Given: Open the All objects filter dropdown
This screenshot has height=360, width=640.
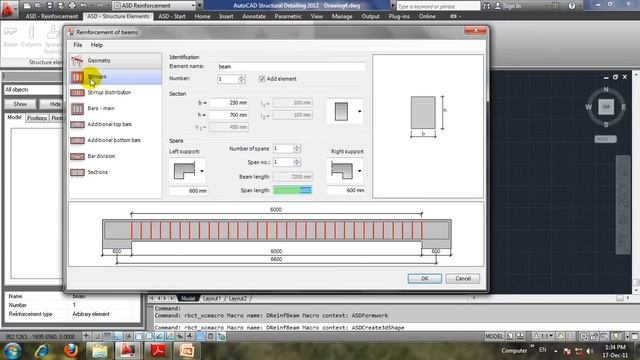Looking at the screenshot, I should pyautogui.click(x=33, y=90).
